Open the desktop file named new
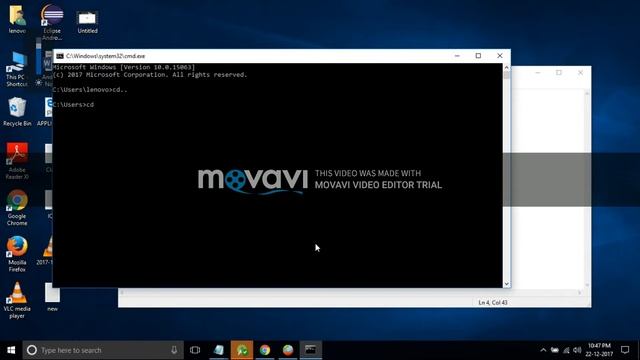This screenshot has width=640, height=360. coord(52,297)
